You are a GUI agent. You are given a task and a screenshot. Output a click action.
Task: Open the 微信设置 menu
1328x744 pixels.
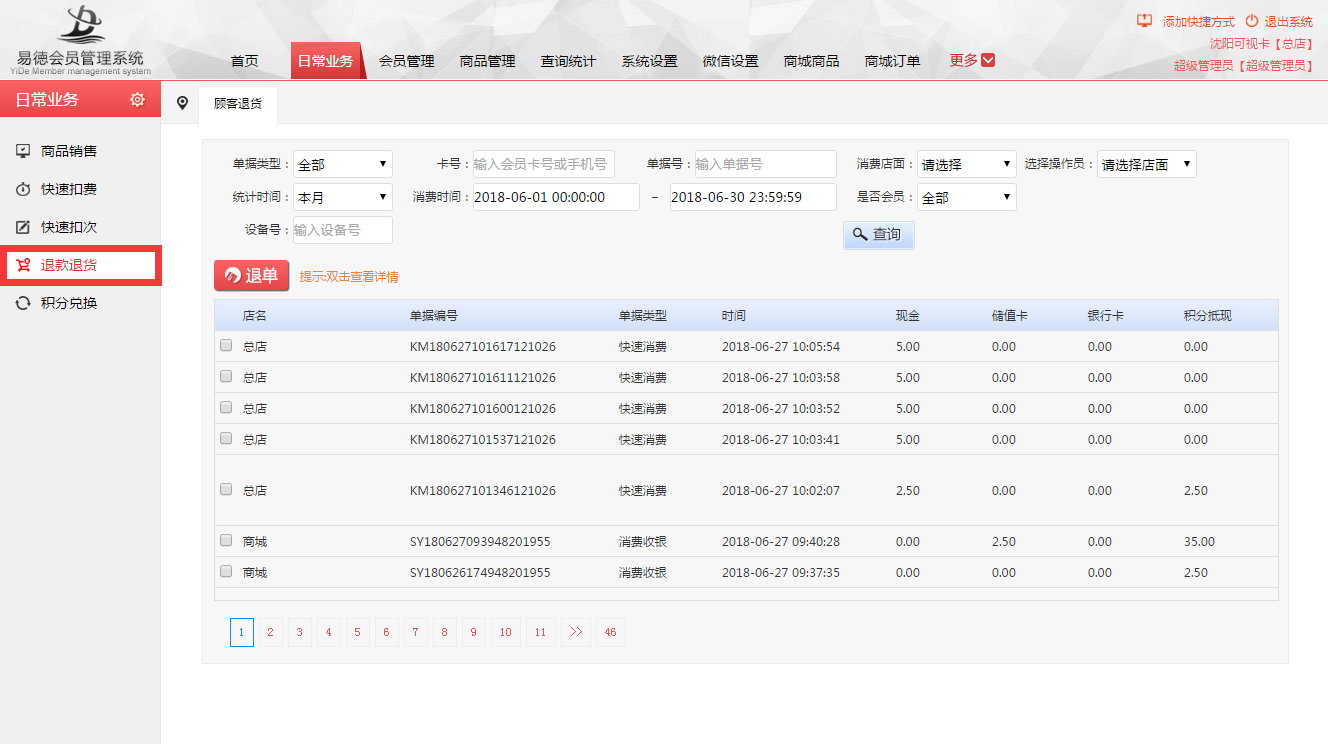click(x=731, y=61)
